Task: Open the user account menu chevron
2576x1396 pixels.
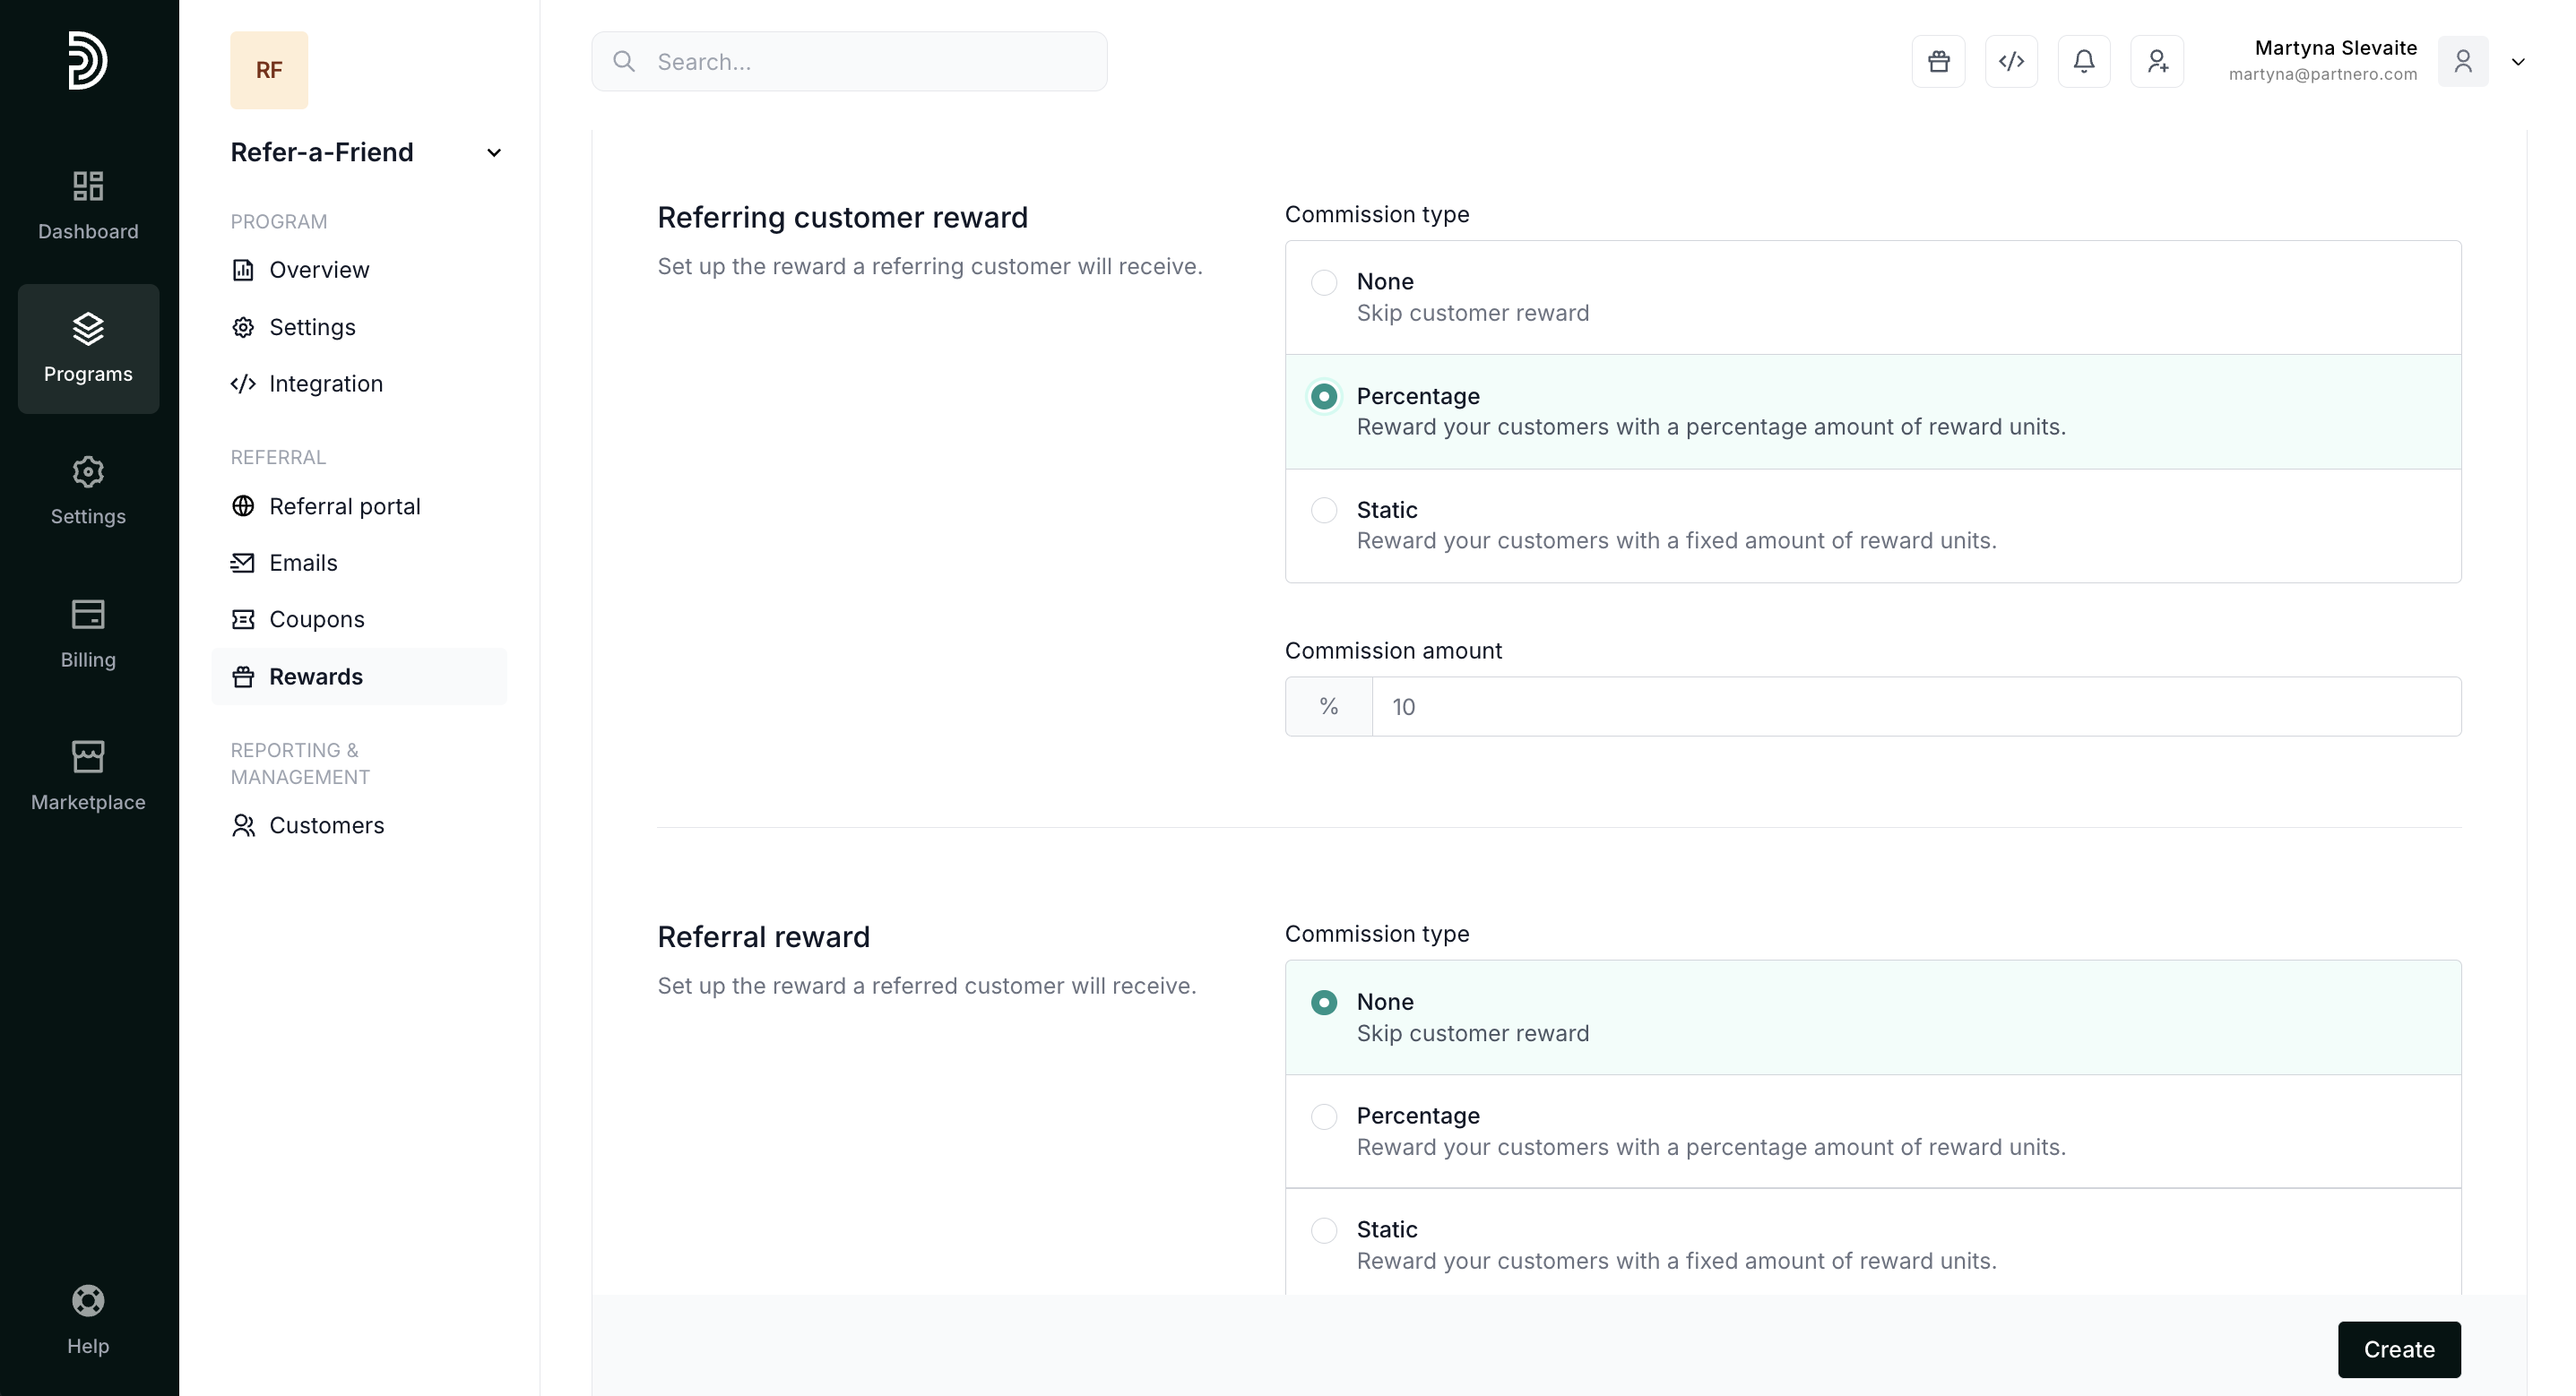Action: pos(2518,62)
